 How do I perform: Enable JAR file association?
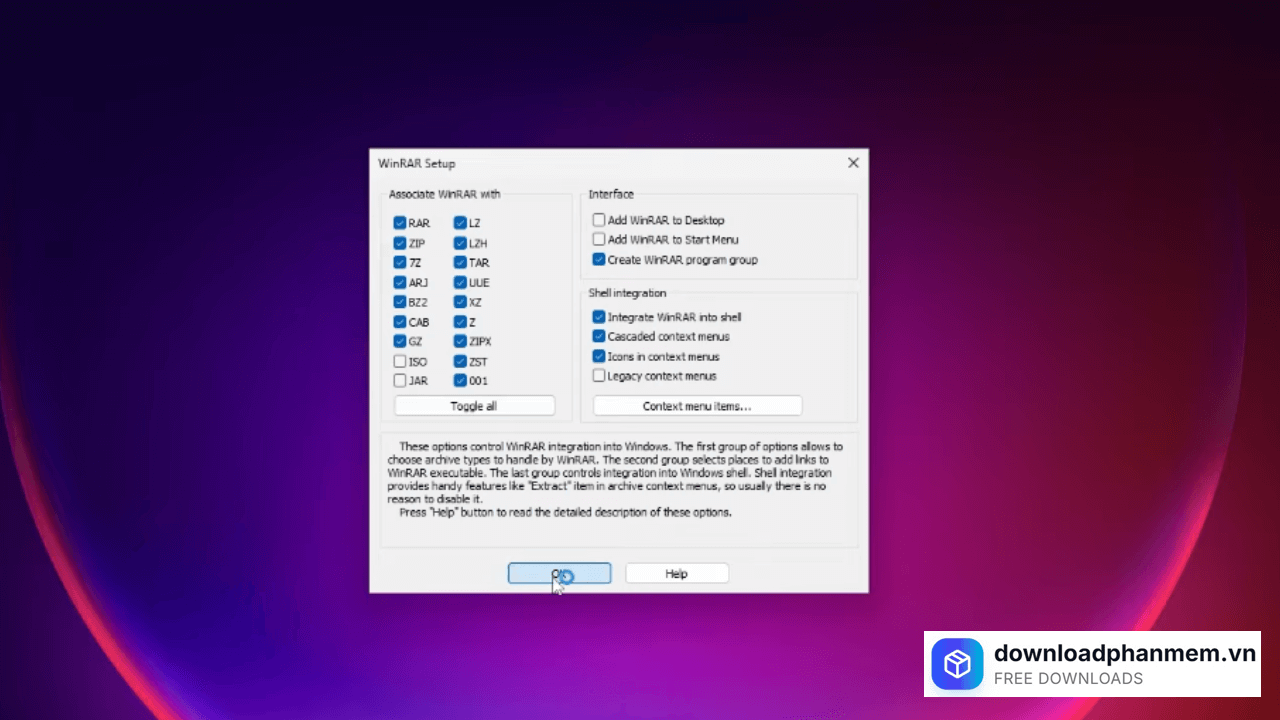[x=400, y=381]
